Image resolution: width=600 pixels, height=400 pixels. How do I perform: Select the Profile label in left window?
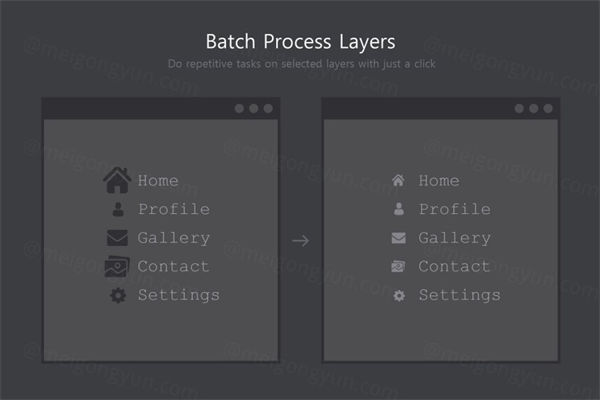coord(173,209)
